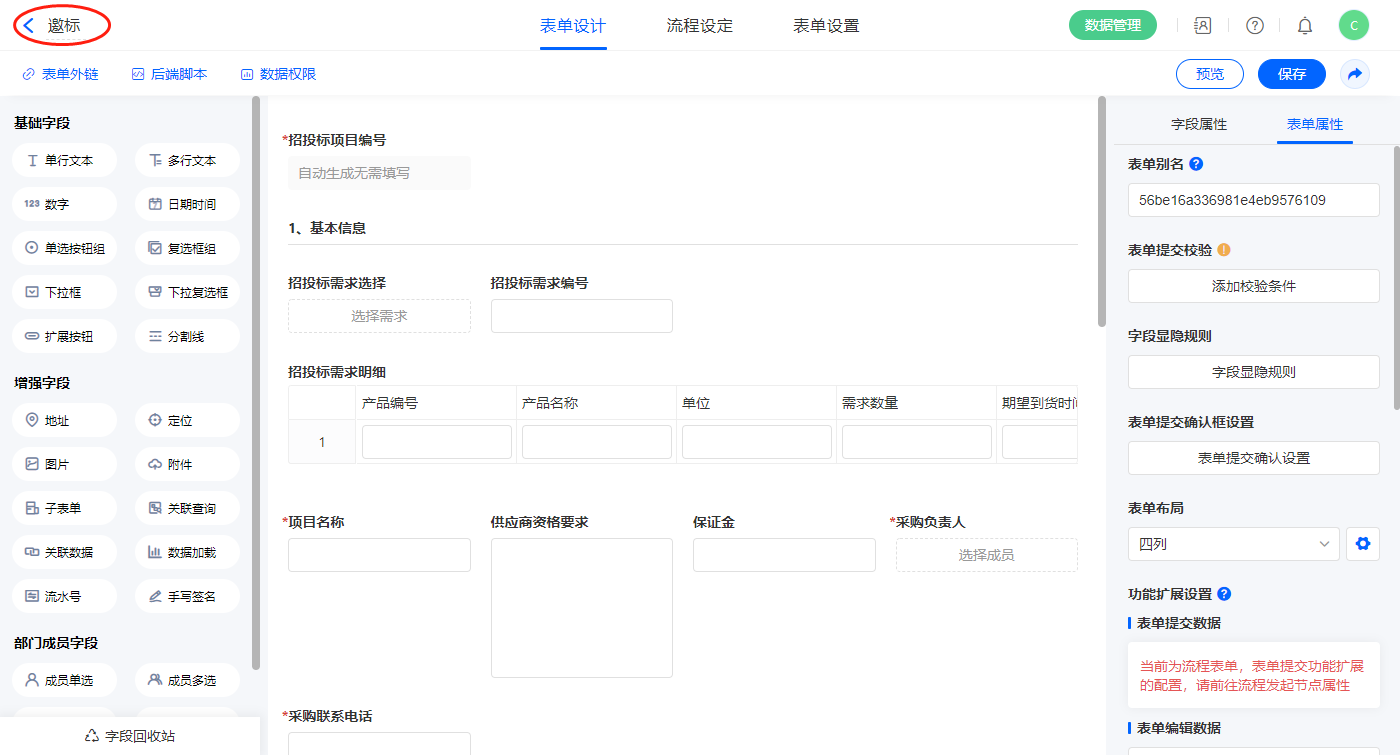Open the notification bell icon

tap(1304, 26)
